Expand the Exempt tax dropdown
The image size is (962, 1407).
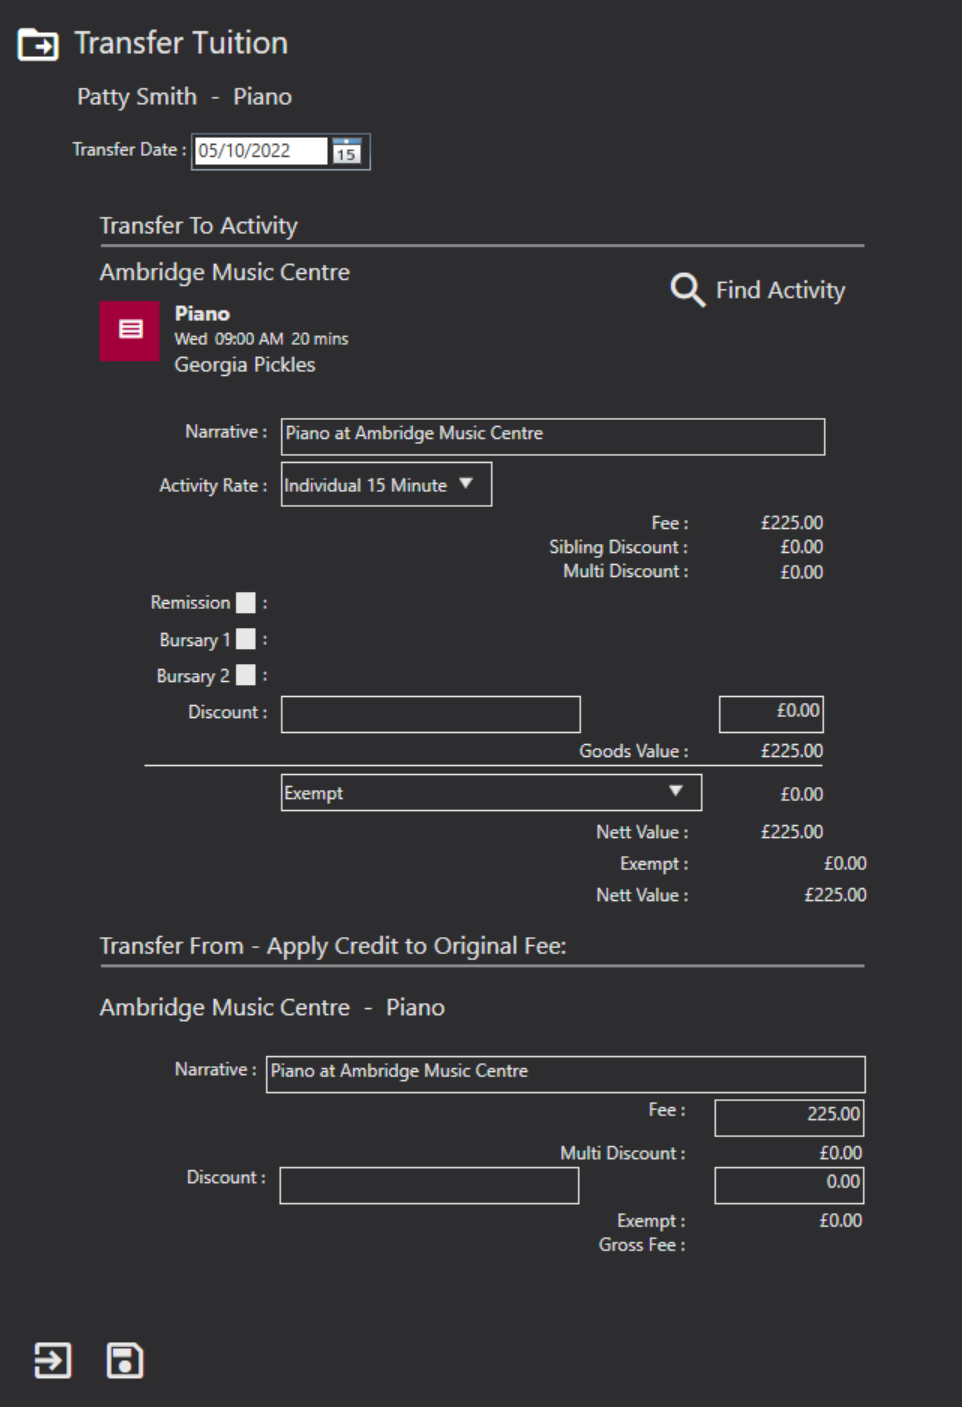pos(491,793)
